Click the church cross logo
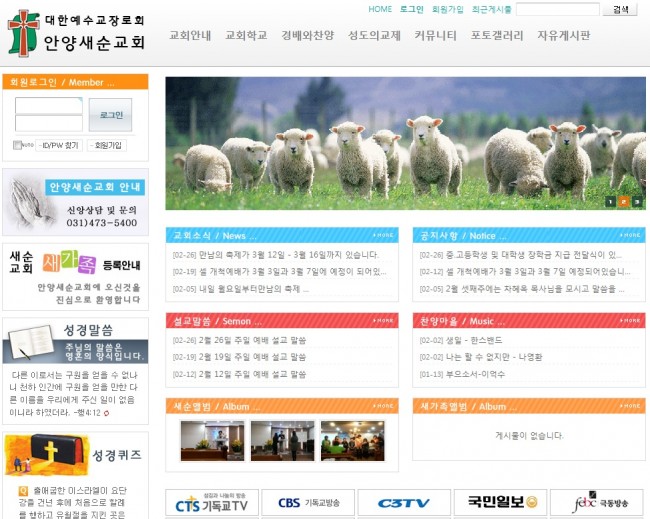 24,34
